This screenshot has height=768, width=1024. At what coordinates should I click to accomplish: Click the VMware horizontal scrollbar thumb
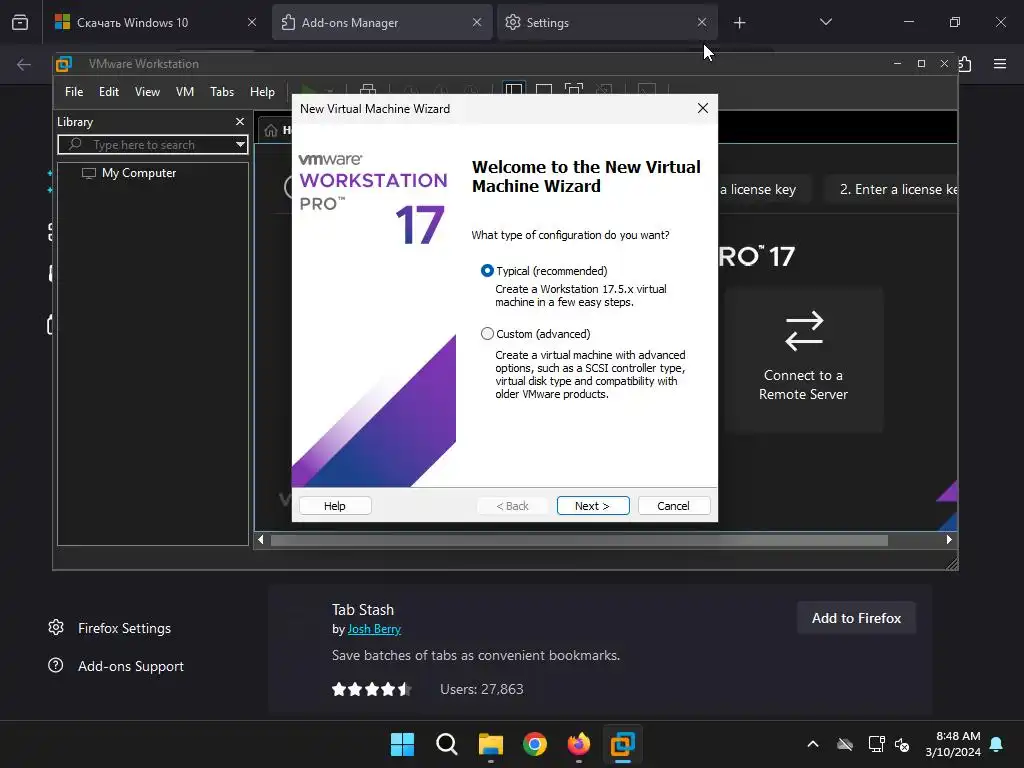pyautogui.click(x=579, y=540)
